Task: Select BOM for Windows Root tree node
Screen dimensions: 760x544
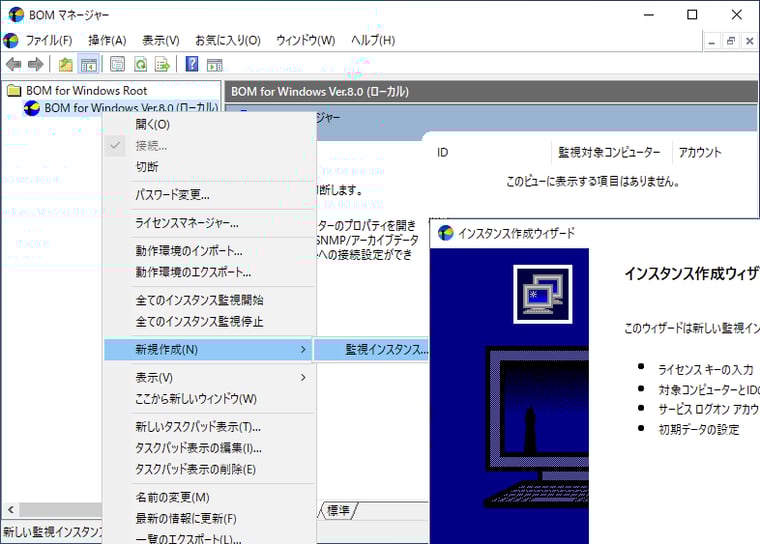Action: pyautogui.click(x=86, y=91)
